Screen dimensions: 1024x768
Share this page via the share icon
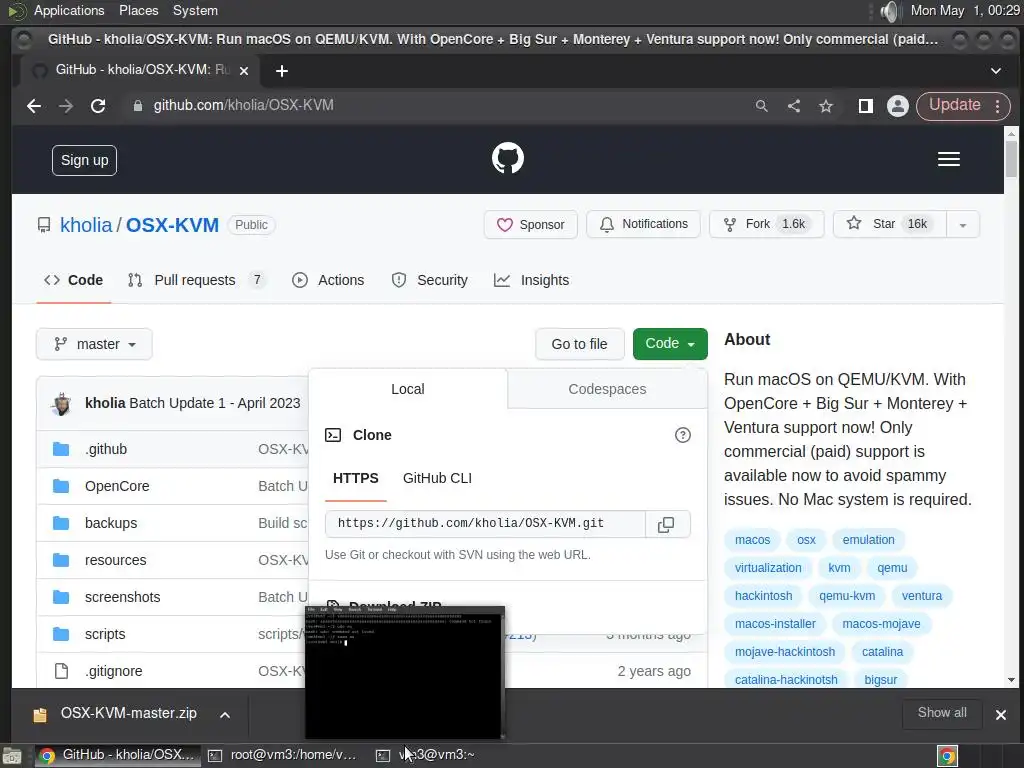[x=793, y=106]
